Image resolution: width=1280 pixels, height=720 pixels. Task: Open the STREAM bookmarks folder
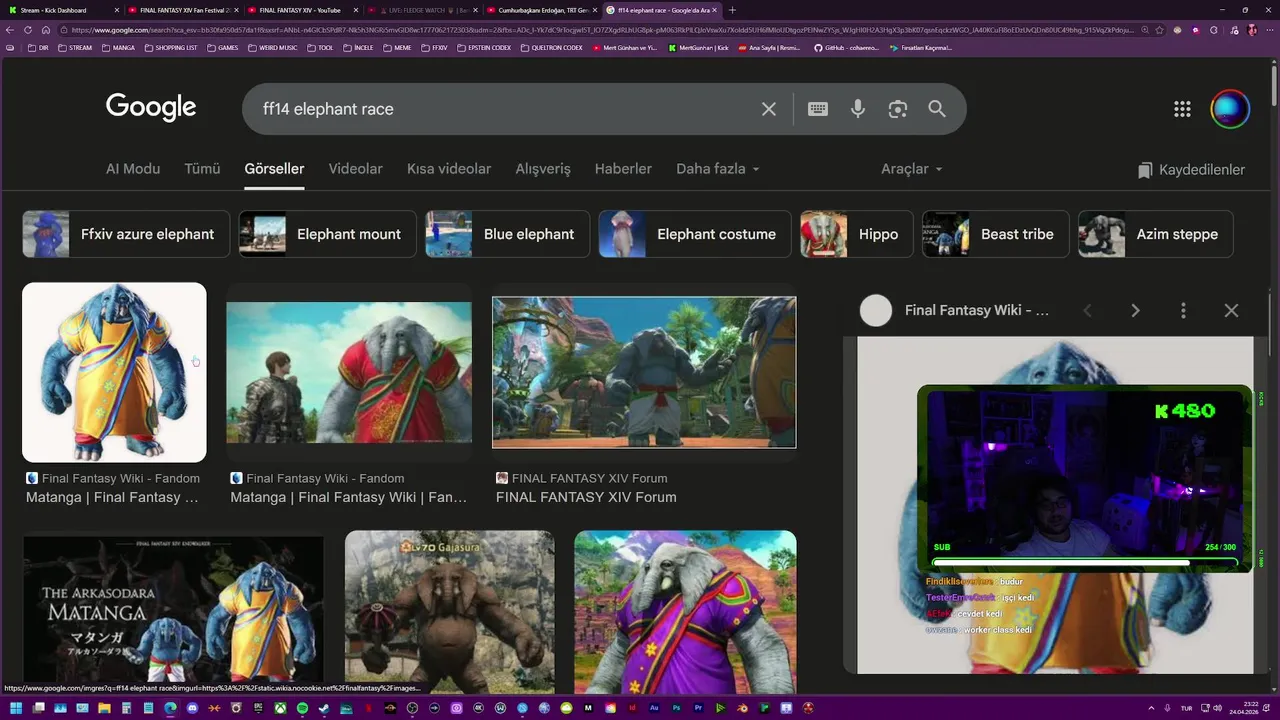click(75, 47)
